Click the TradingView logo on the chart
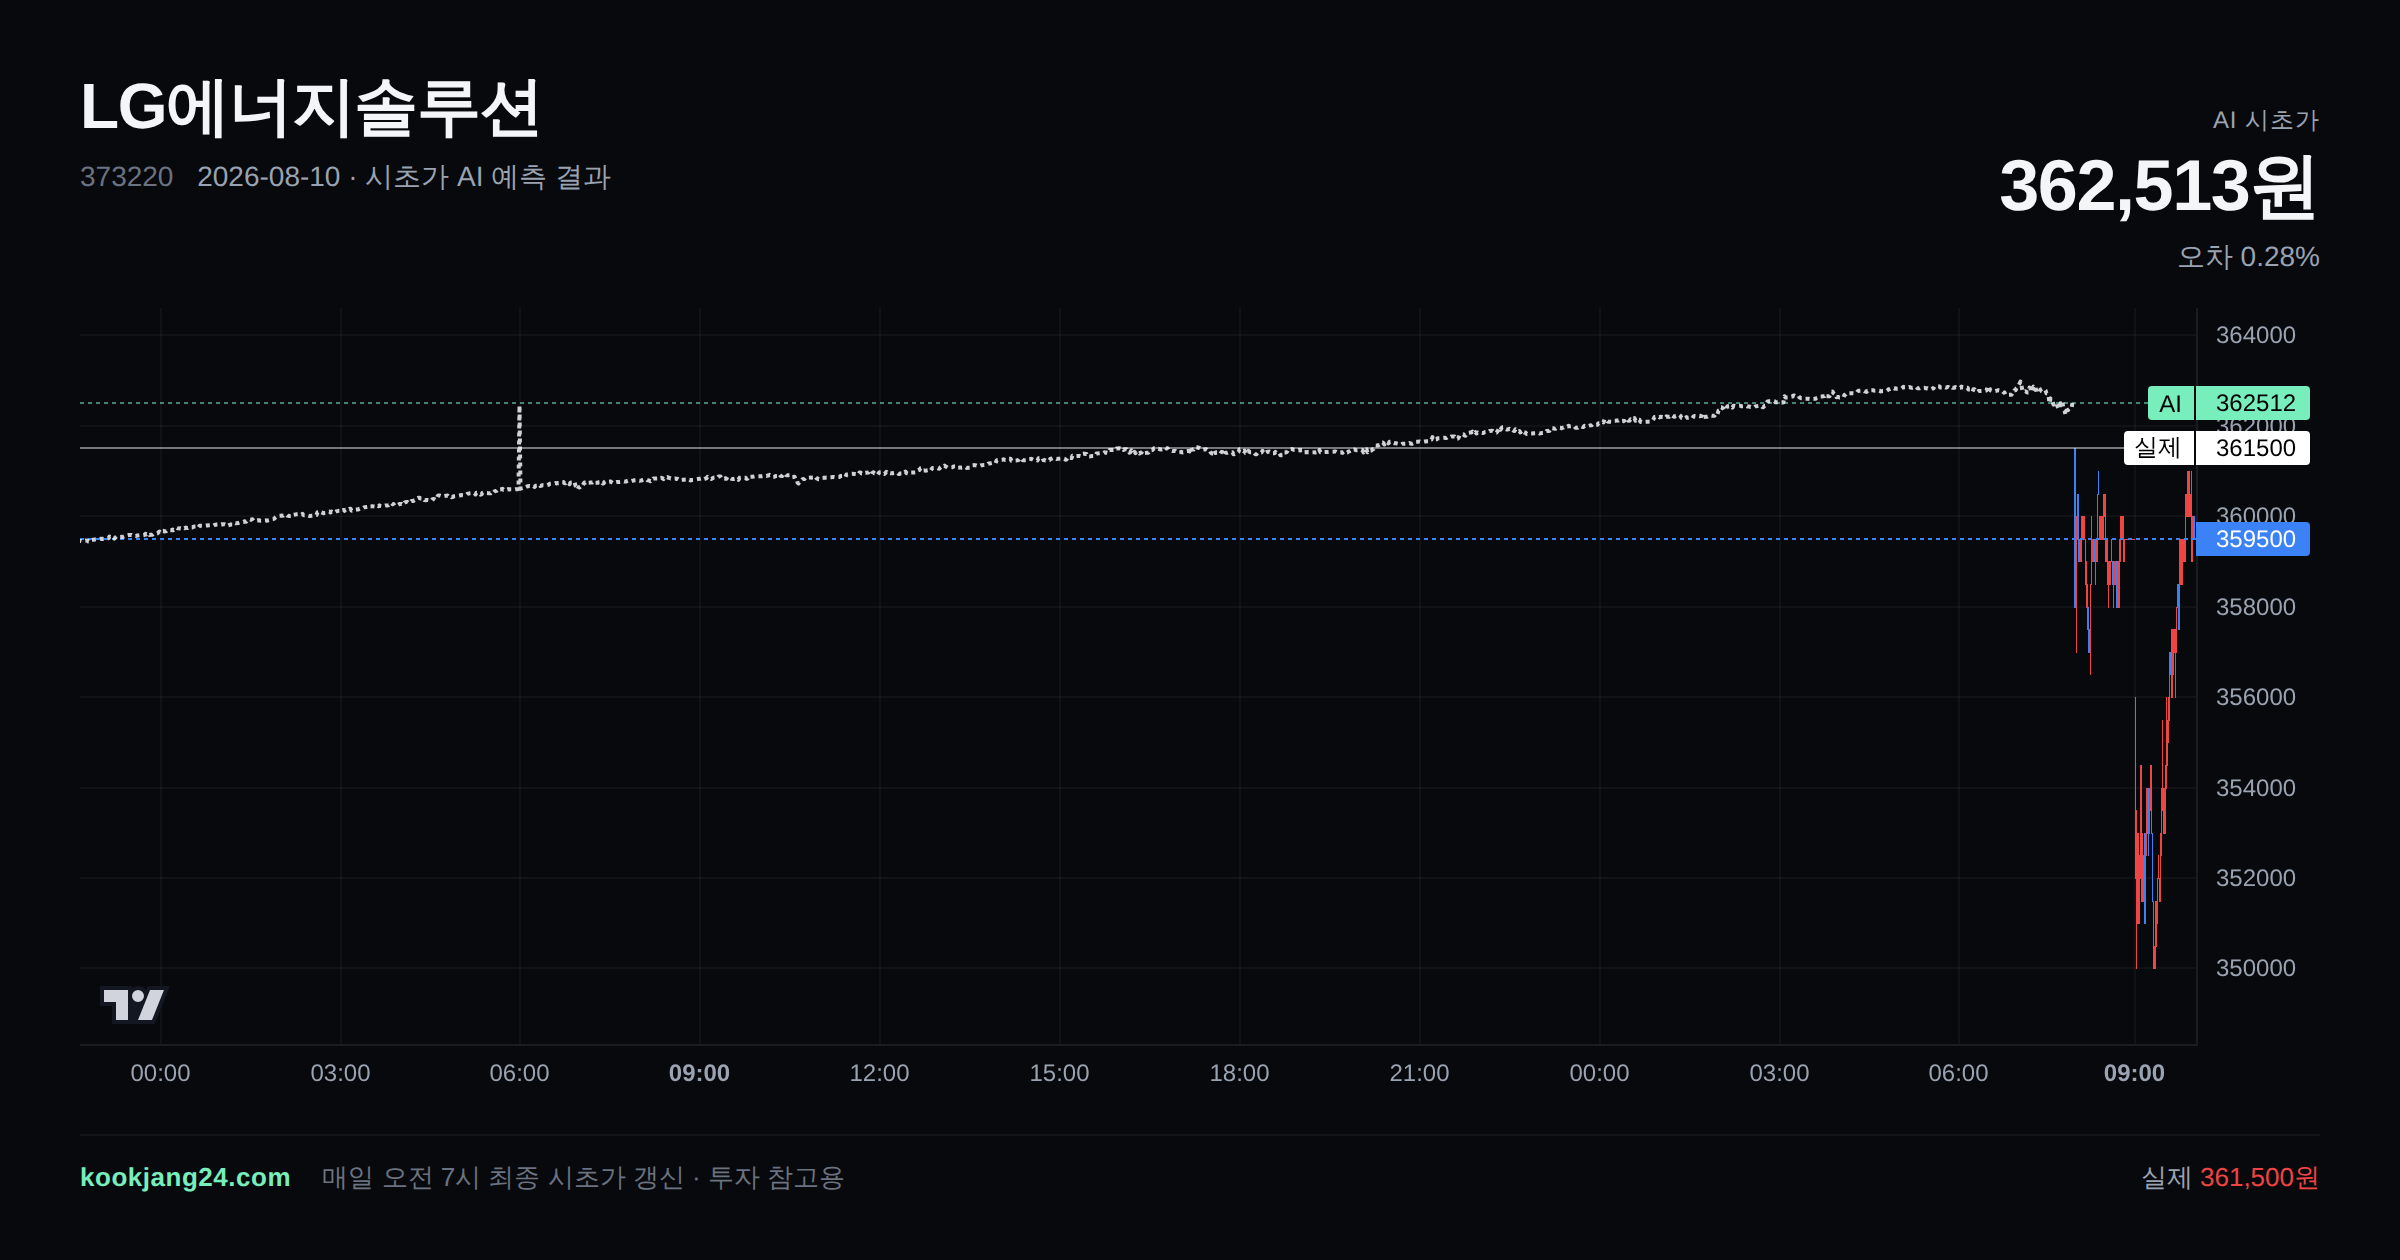The height and width of the screenshot is (1260, 2400). (x=134, y=1004)
